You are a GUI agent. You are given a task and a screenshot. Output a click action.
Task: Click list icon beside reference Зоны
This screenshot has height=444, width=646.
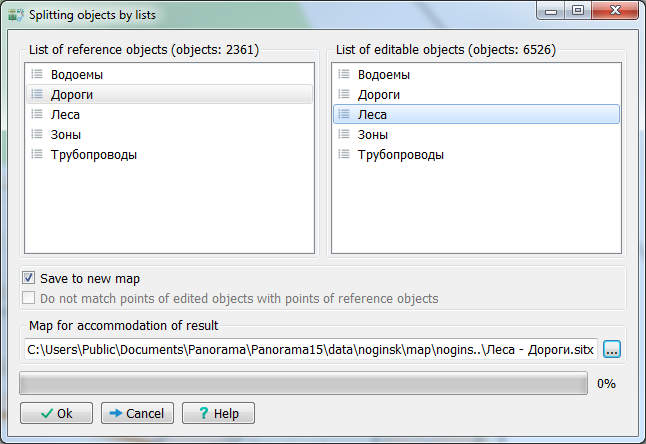[x=37, y=134]
